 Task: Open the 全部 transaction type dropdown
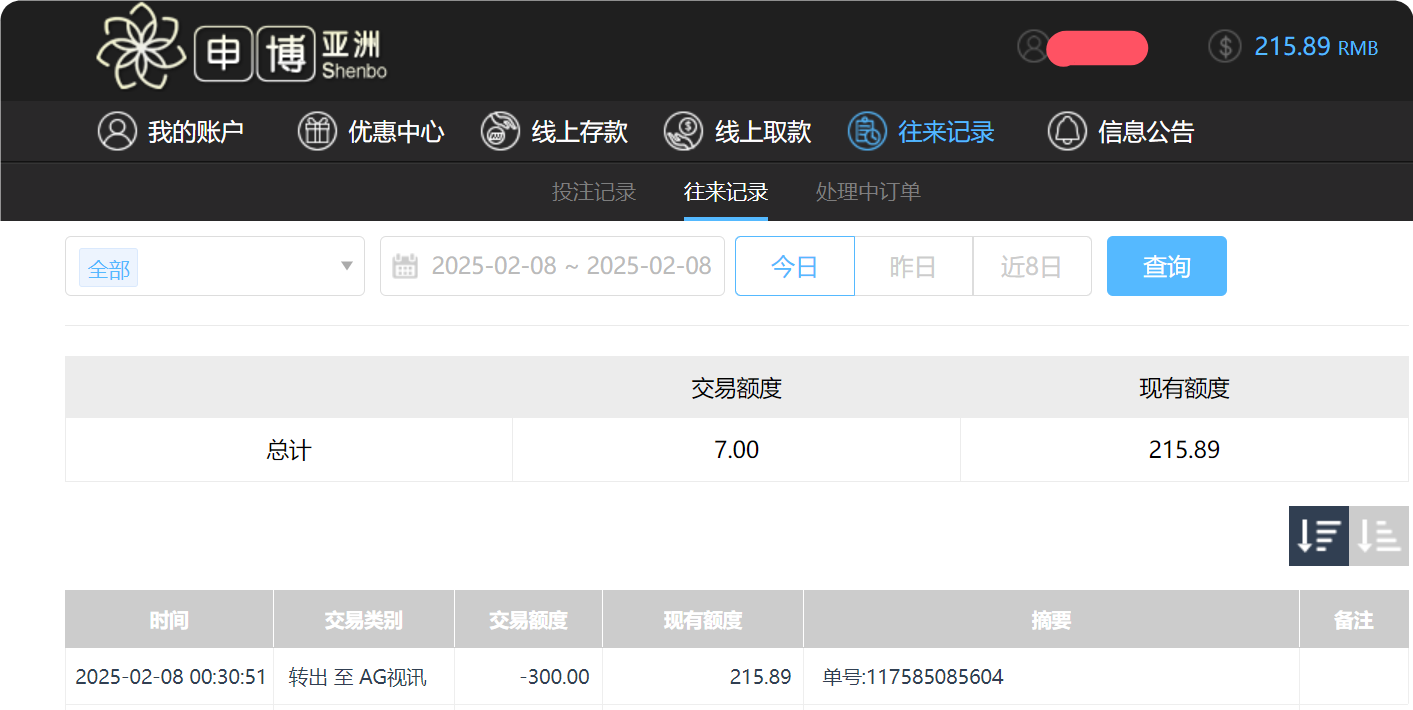point(214,265)
